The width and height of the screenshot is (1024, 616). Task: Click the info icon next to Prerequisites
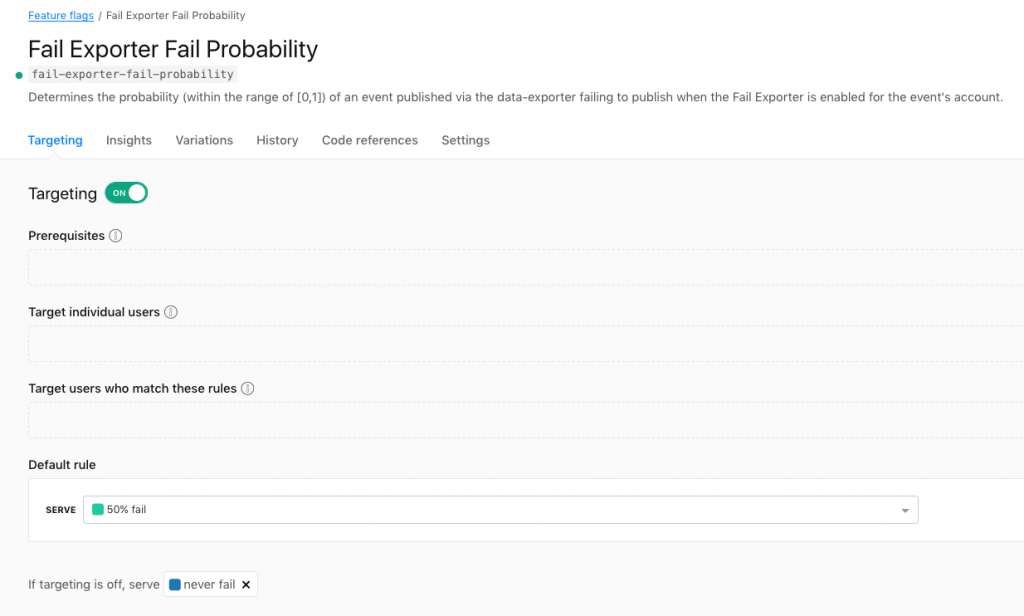pos(115,236)
